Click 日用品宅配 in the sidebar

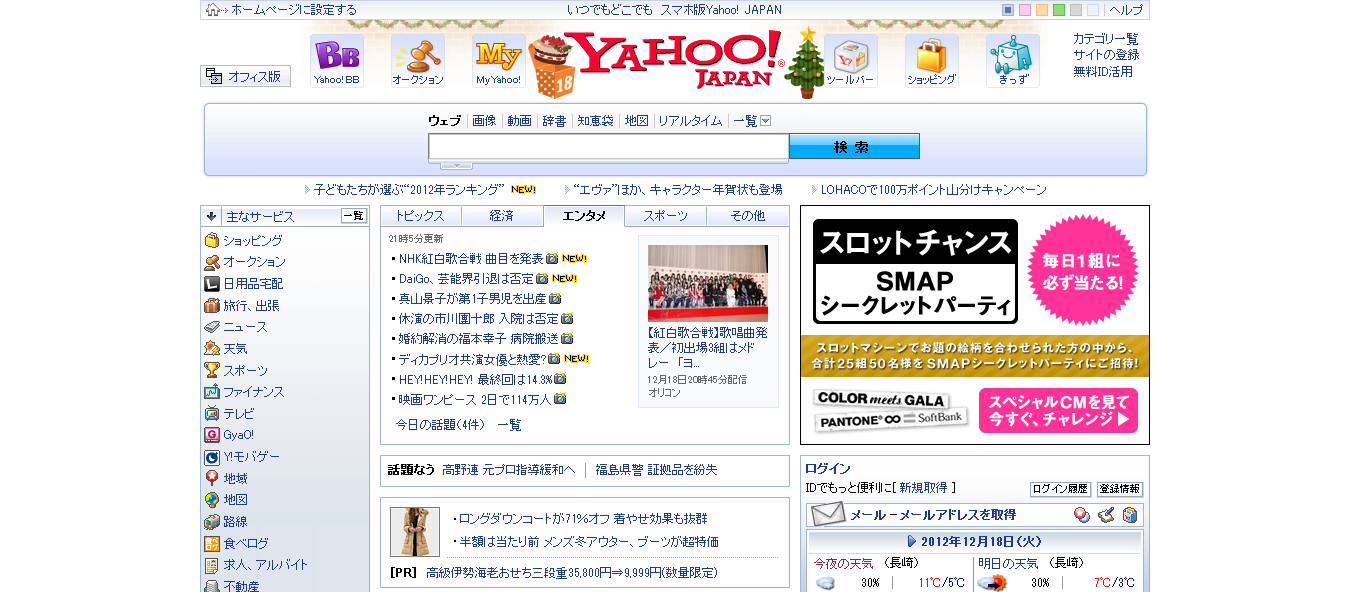tap(253, 284)
